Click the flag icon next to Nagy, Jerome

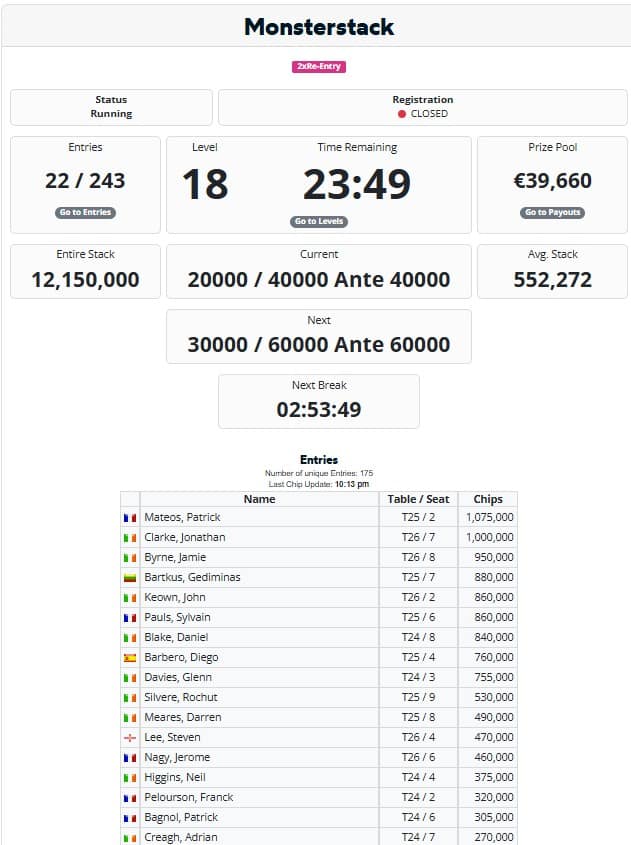click(129, 758)
